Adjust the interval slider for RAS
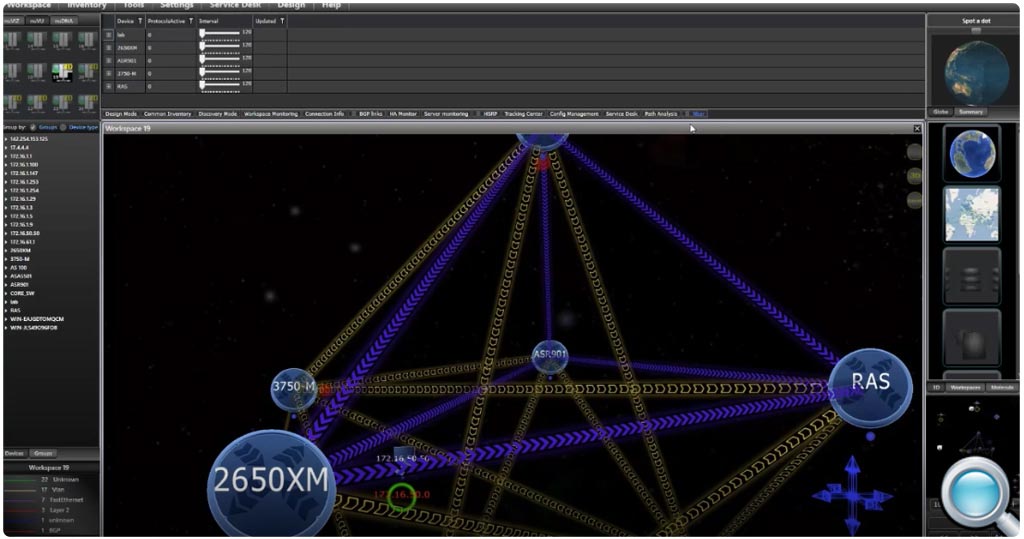1024x539 pixels. (x=219, y=85)
